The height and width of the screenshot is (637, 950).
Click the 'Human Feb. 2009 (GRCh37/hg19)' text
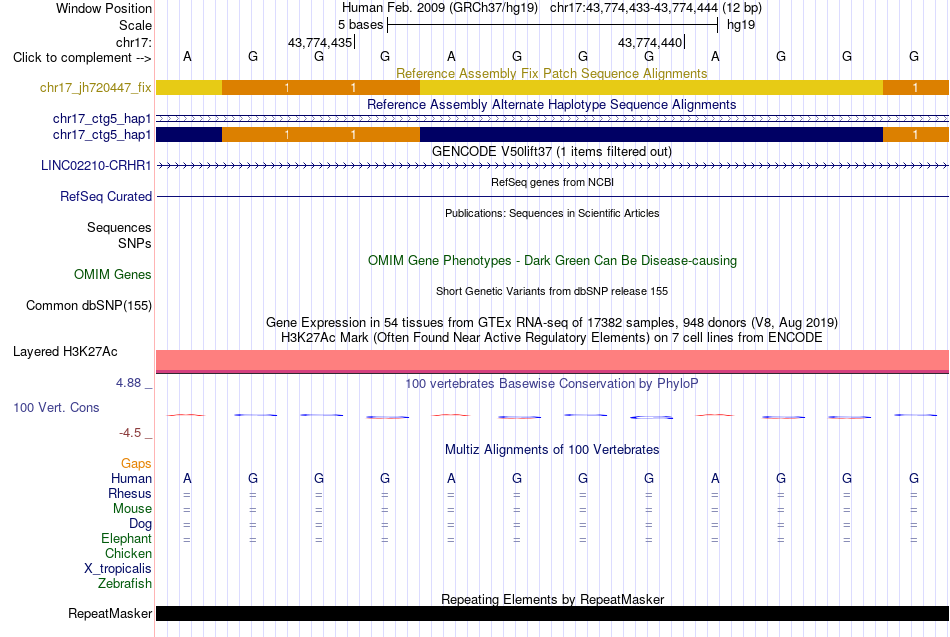tap(440, 8)
